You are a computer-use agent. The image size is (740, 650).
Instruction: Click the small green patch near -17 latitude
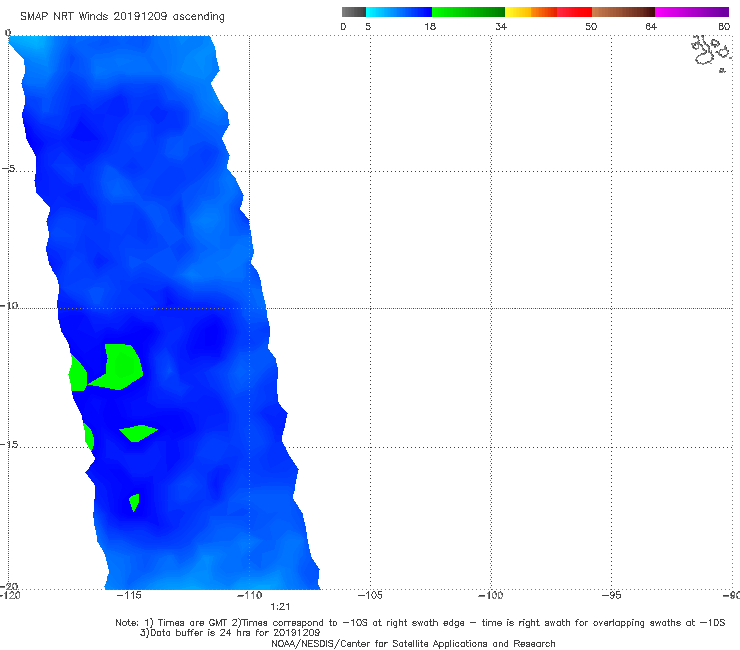[x=135, y=502]
